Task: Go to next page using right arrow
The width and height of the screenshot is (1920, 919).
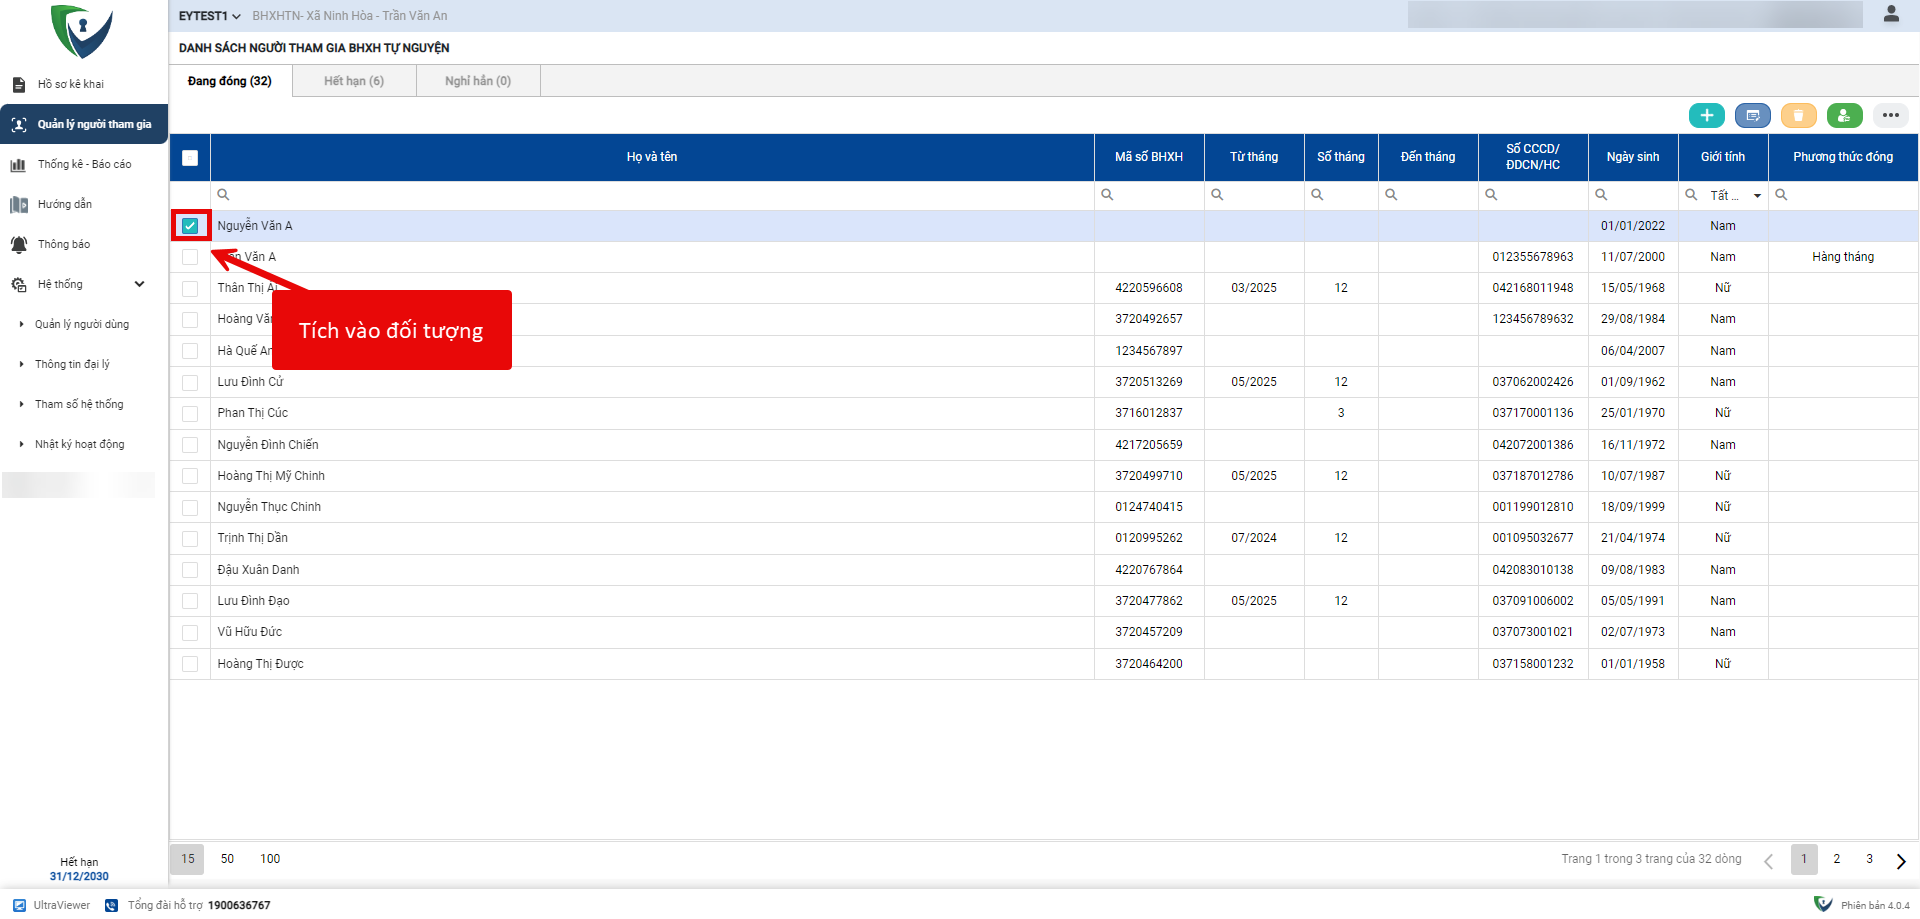Action: click(1900, 861)
